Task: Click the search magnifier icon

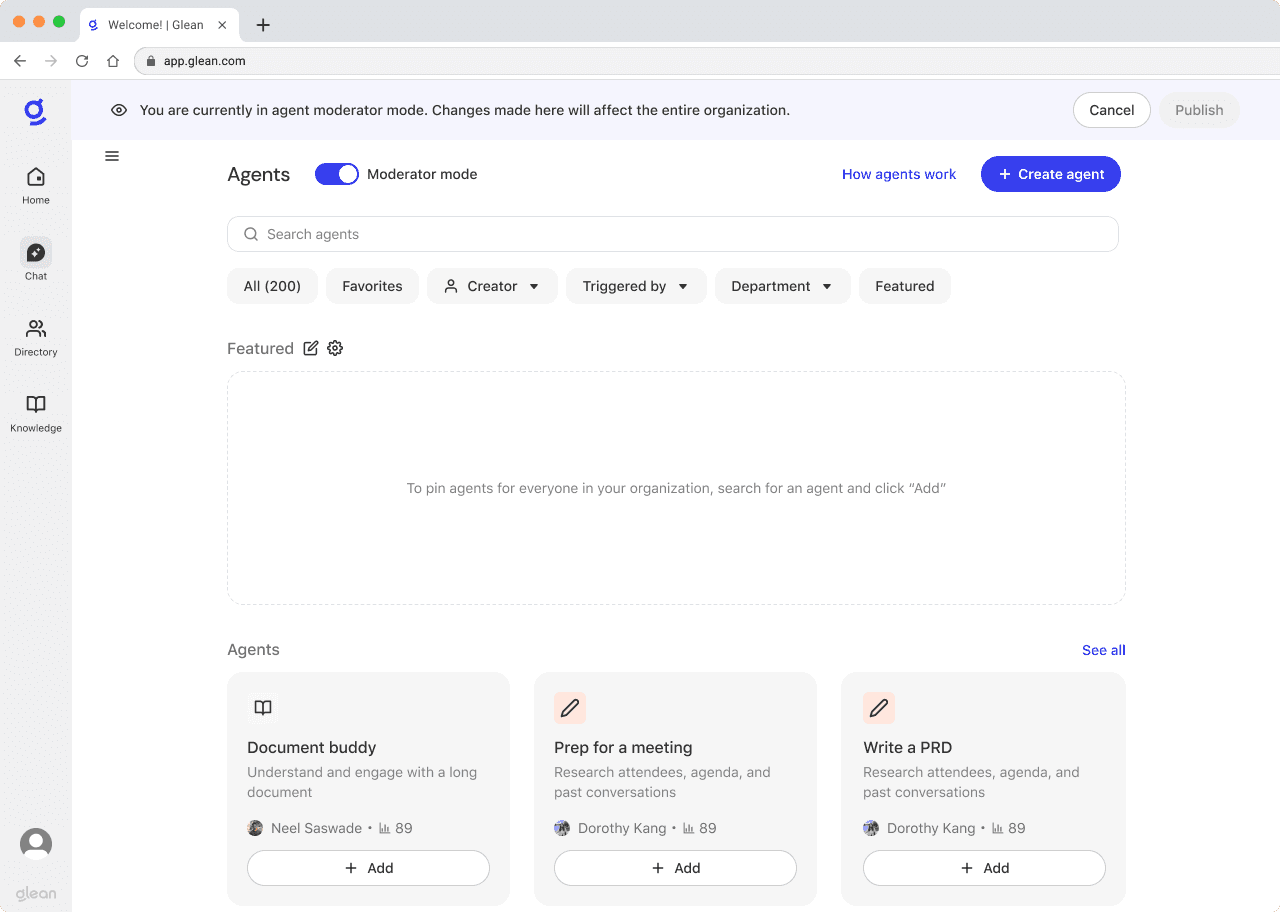Action: [x=251, y=234]
